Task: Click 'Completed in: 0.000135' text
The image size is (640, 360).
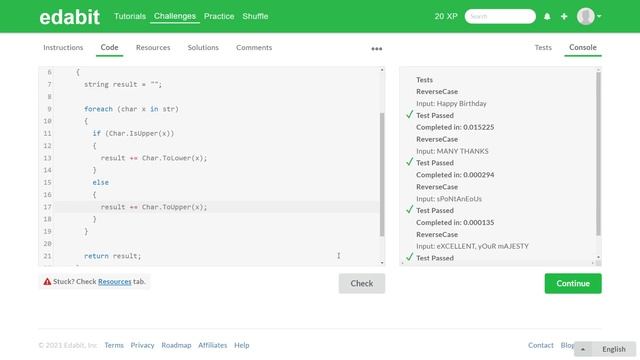Action: point(455,222)
